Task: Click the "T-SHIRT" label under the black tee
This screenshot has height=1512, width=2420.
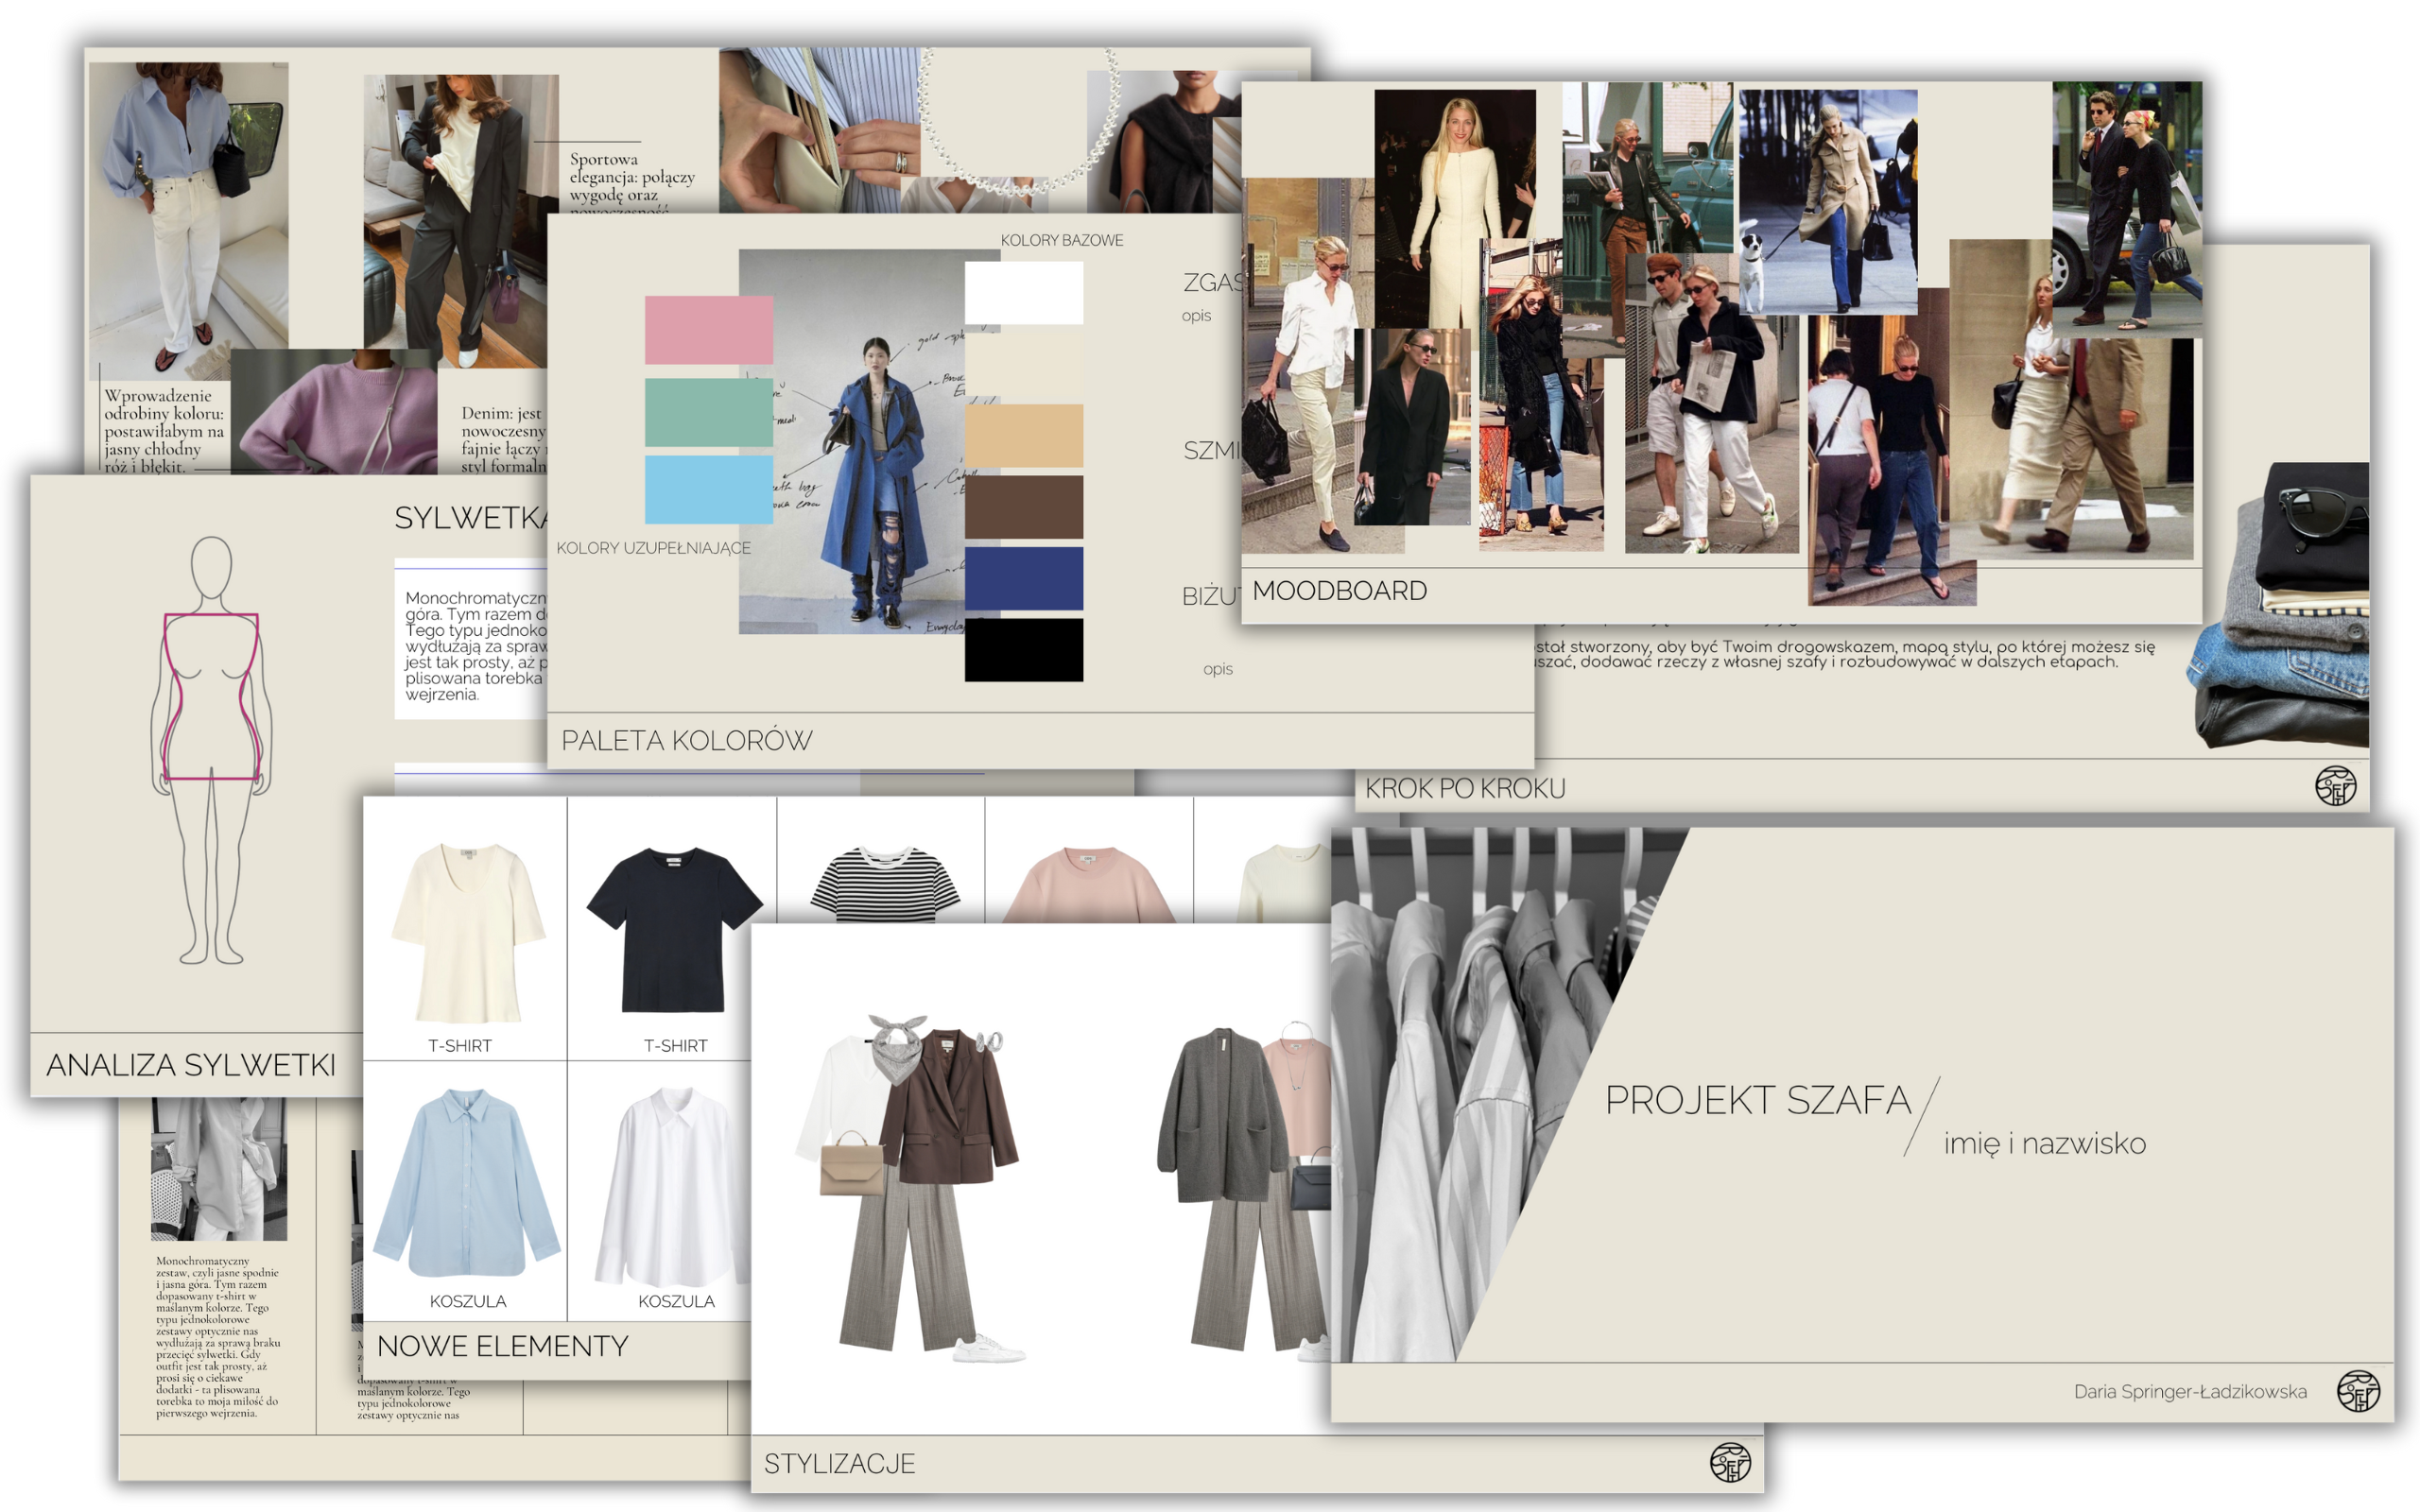Action: click(x=675, y=1046)
